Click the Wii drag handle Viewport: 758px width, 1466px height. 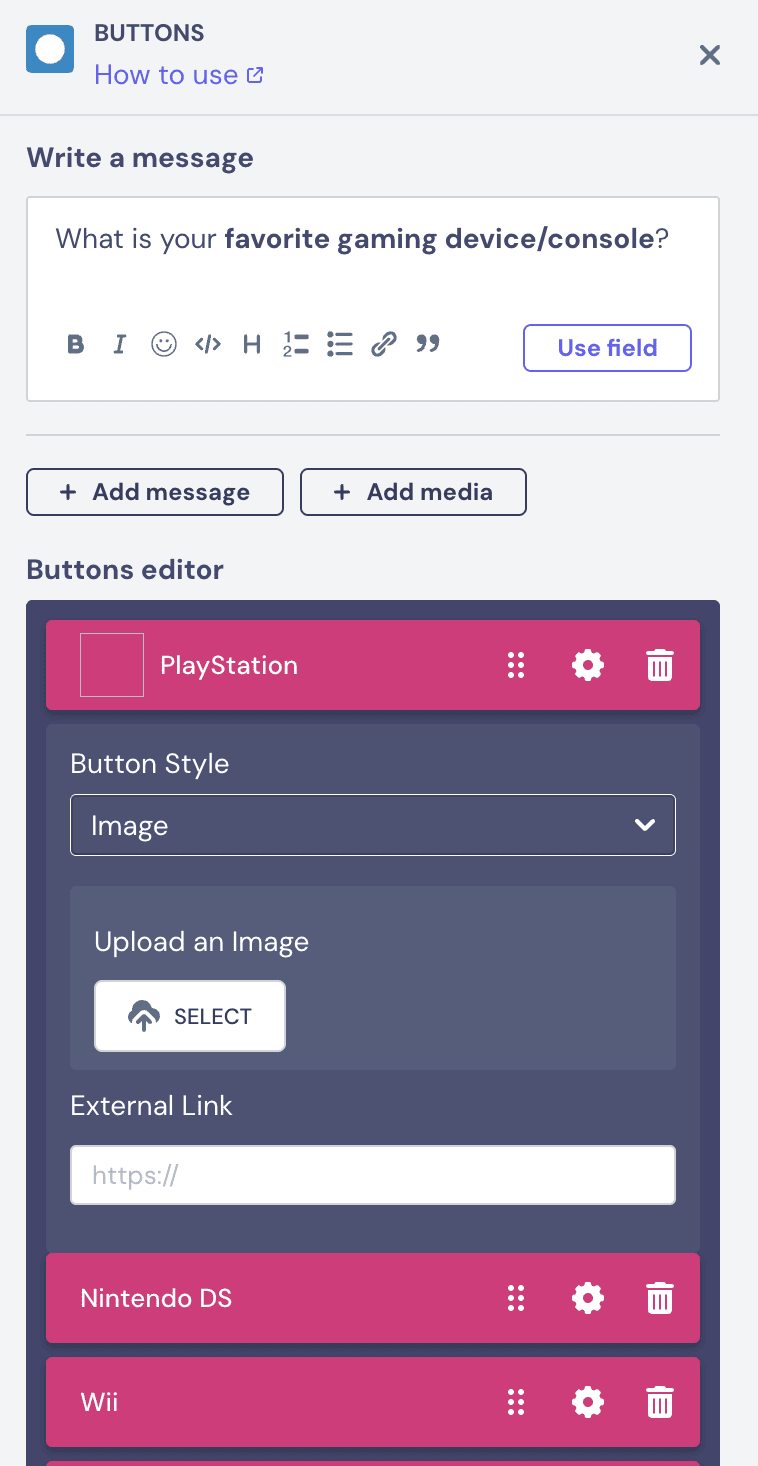click(516, 1402)
